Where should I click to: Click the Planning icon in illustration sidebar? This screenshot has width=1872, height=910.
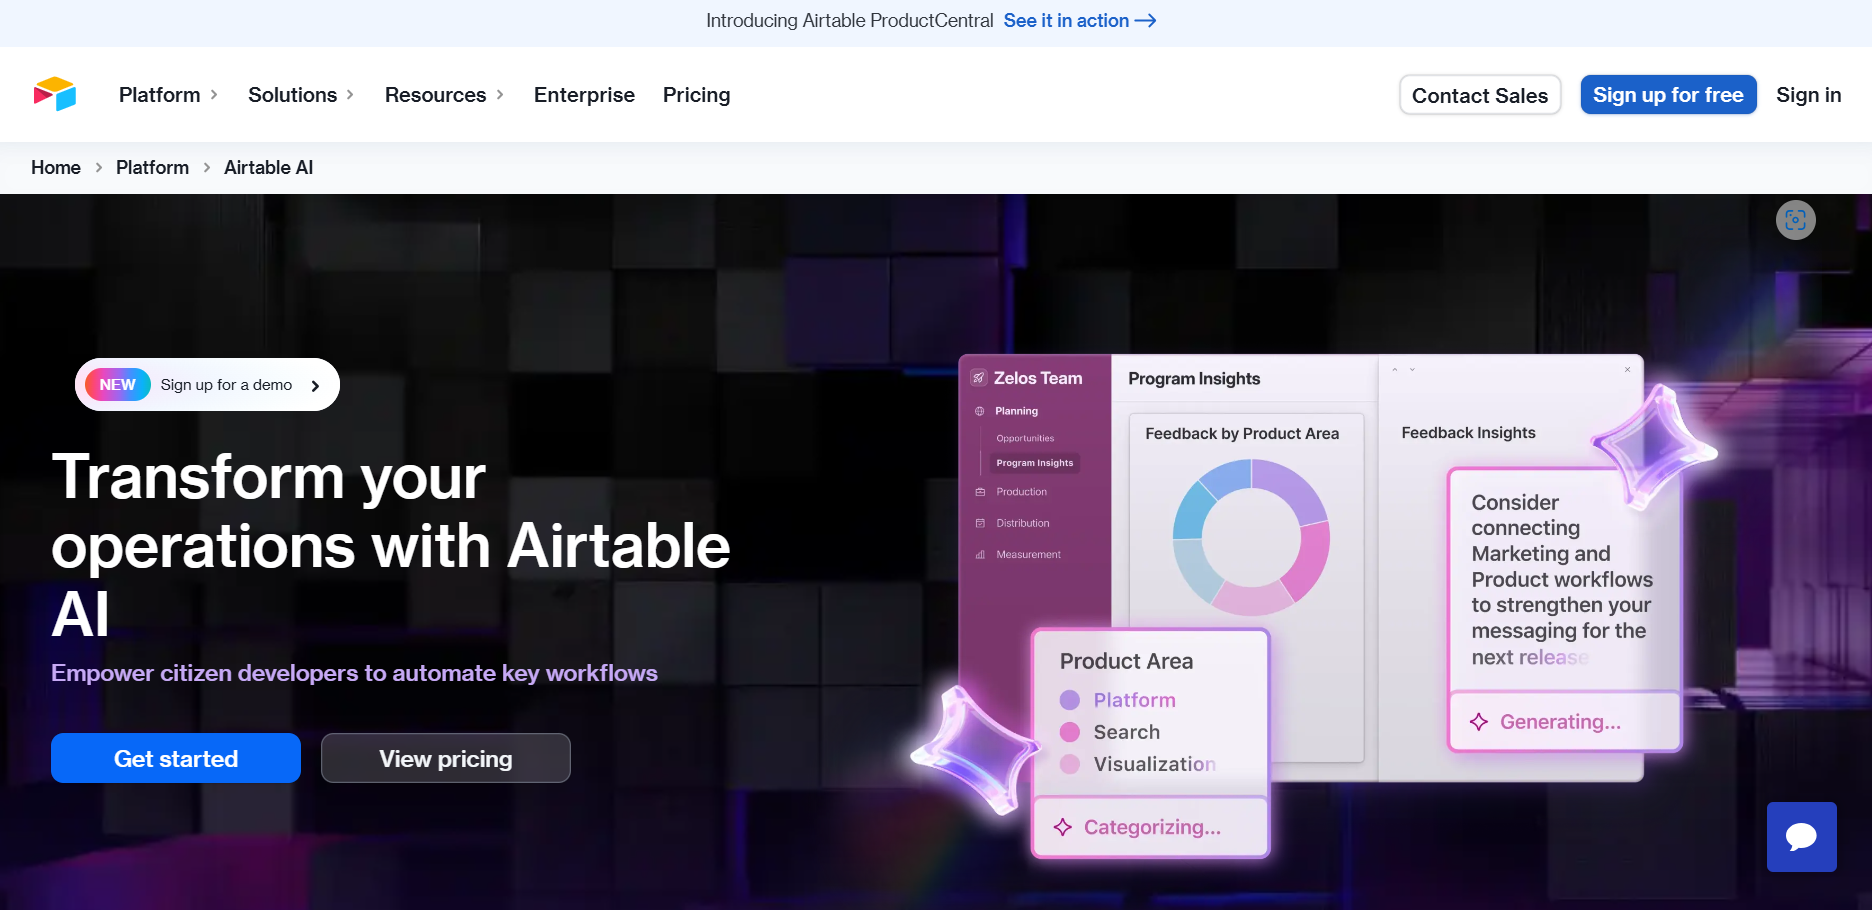click(980, 411)
